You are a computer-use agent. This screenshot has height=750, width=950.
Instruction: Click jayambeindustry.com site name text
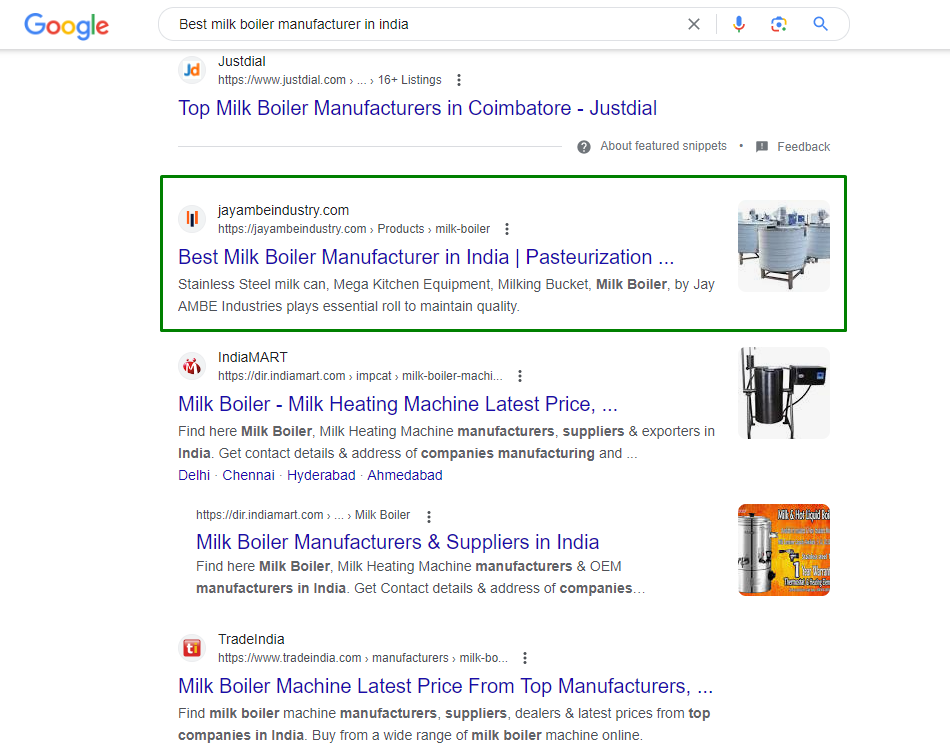click(284, 210)
